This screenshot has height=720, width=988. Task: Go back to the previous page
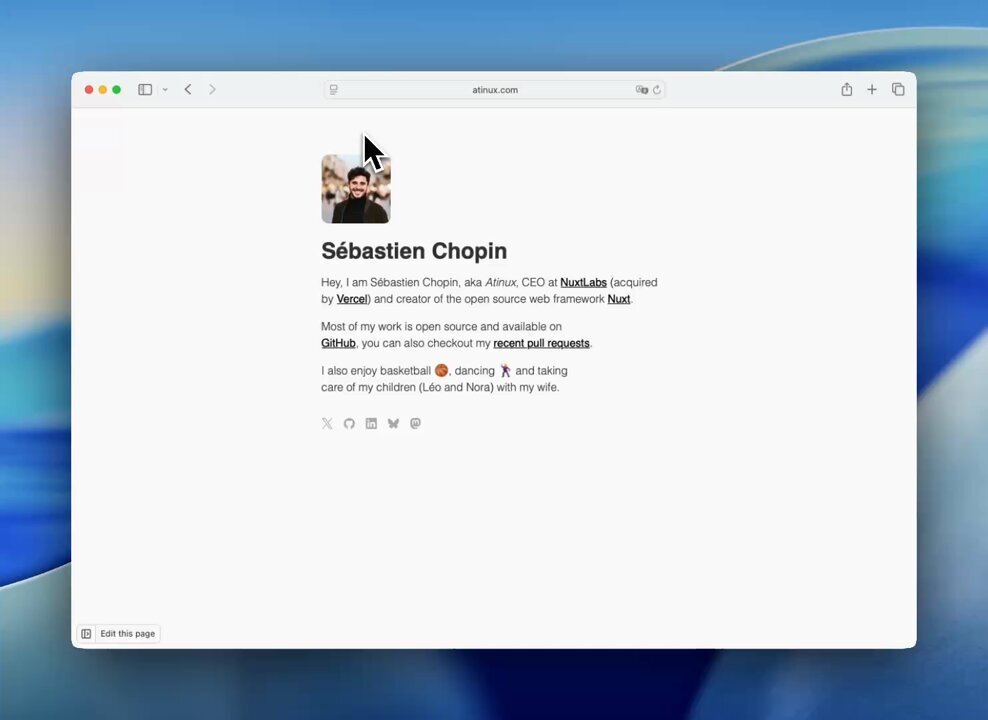pos(188,90)
